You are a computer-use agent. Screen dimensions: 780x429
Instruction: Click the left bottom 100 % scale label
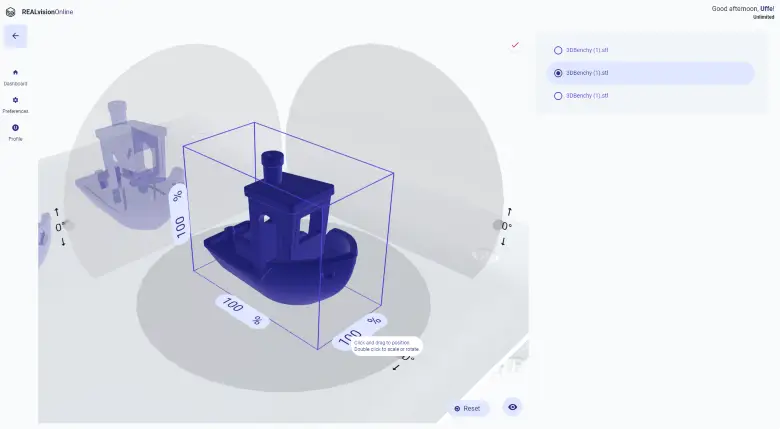point(242,312)
